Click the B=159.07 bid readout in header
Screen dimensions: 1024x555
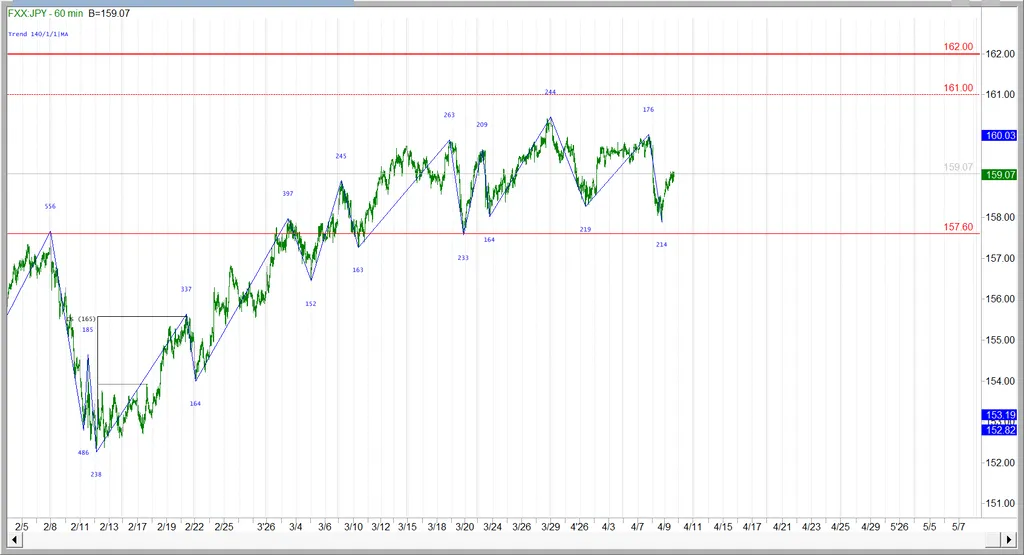pos(108,13)
